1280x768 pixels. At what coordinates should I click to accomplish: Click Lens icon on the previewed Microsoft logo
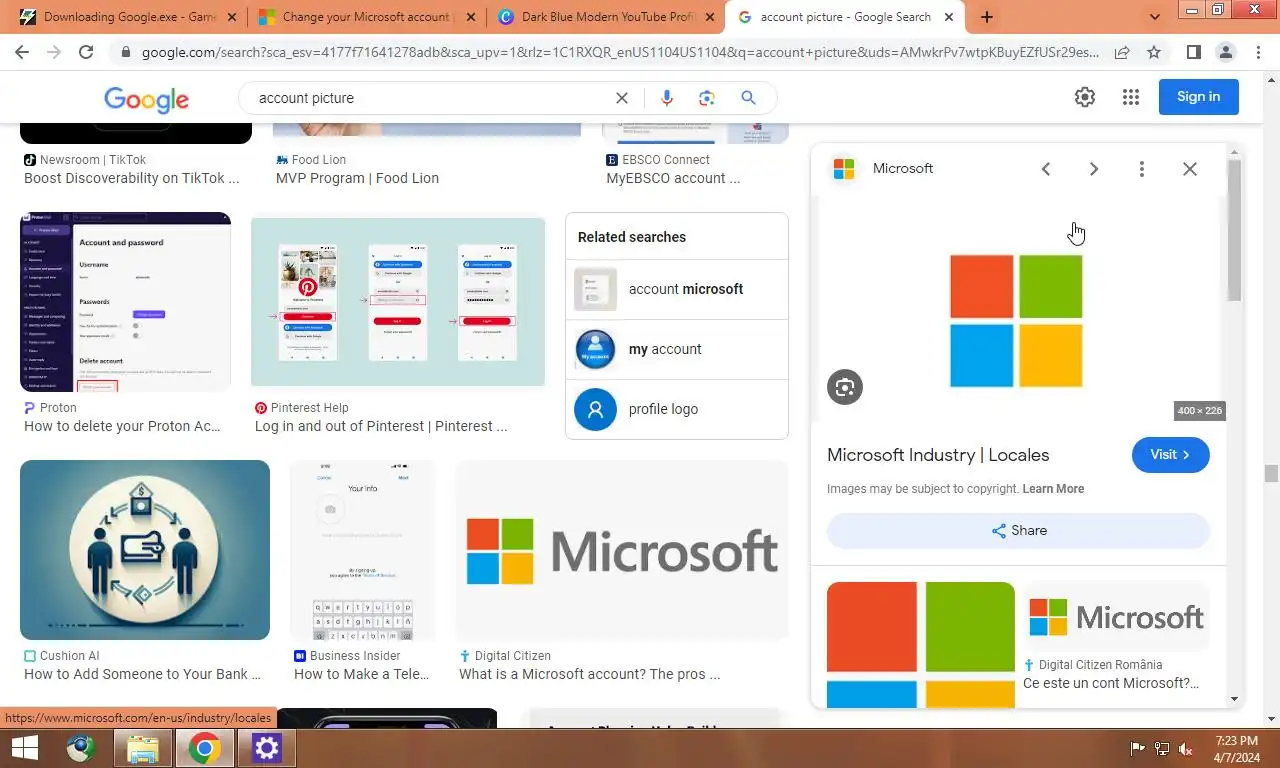(x=845, y=387)
